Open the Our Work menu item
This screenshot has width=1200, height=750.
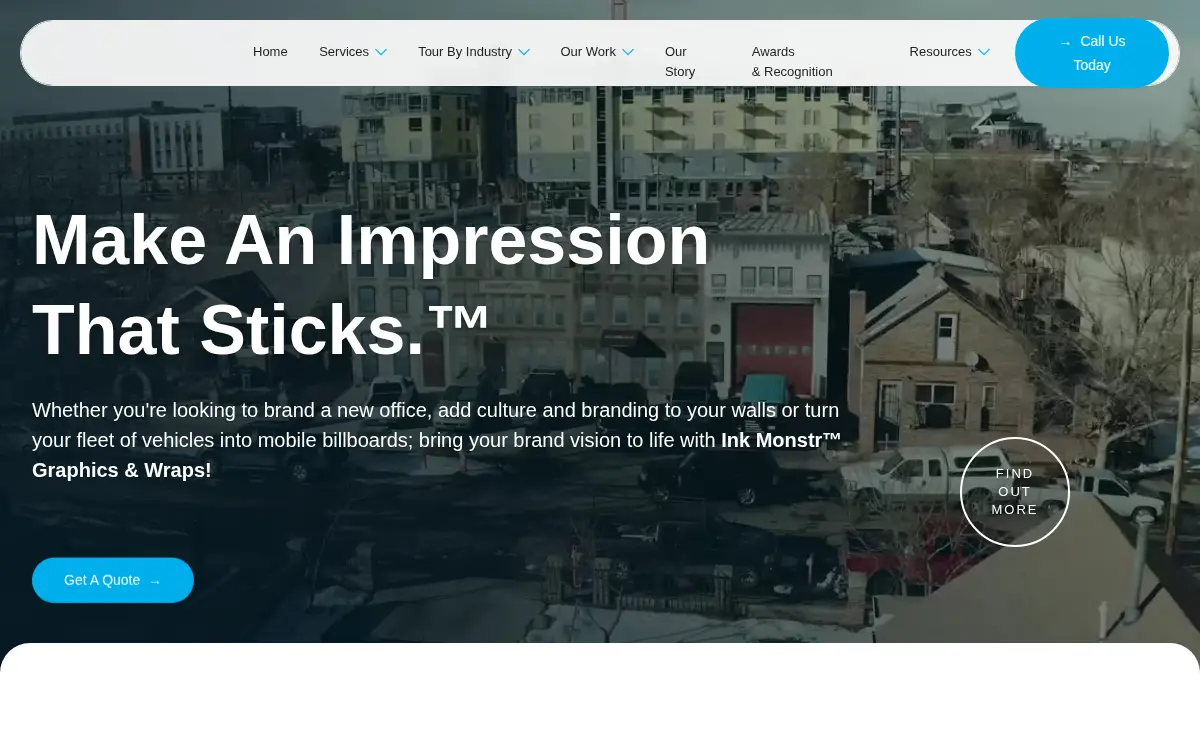(x=588, y=52)
